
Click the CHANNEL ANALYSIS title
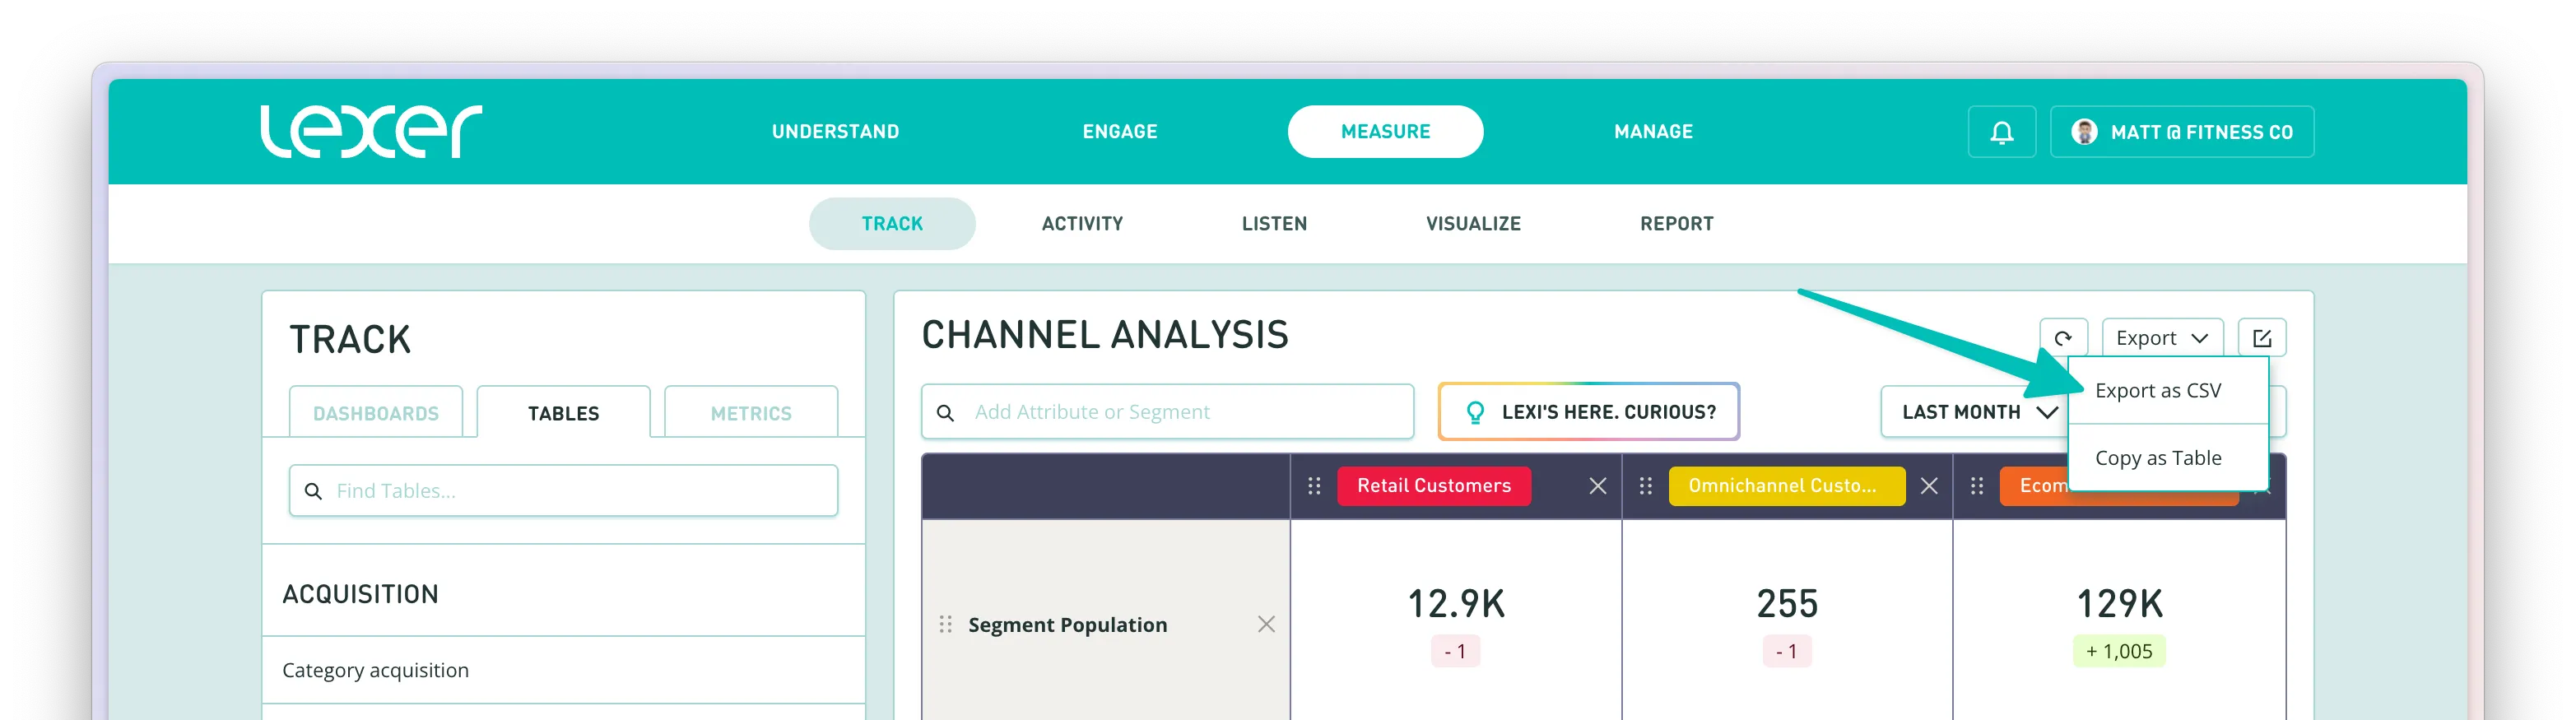(1104, 335)
